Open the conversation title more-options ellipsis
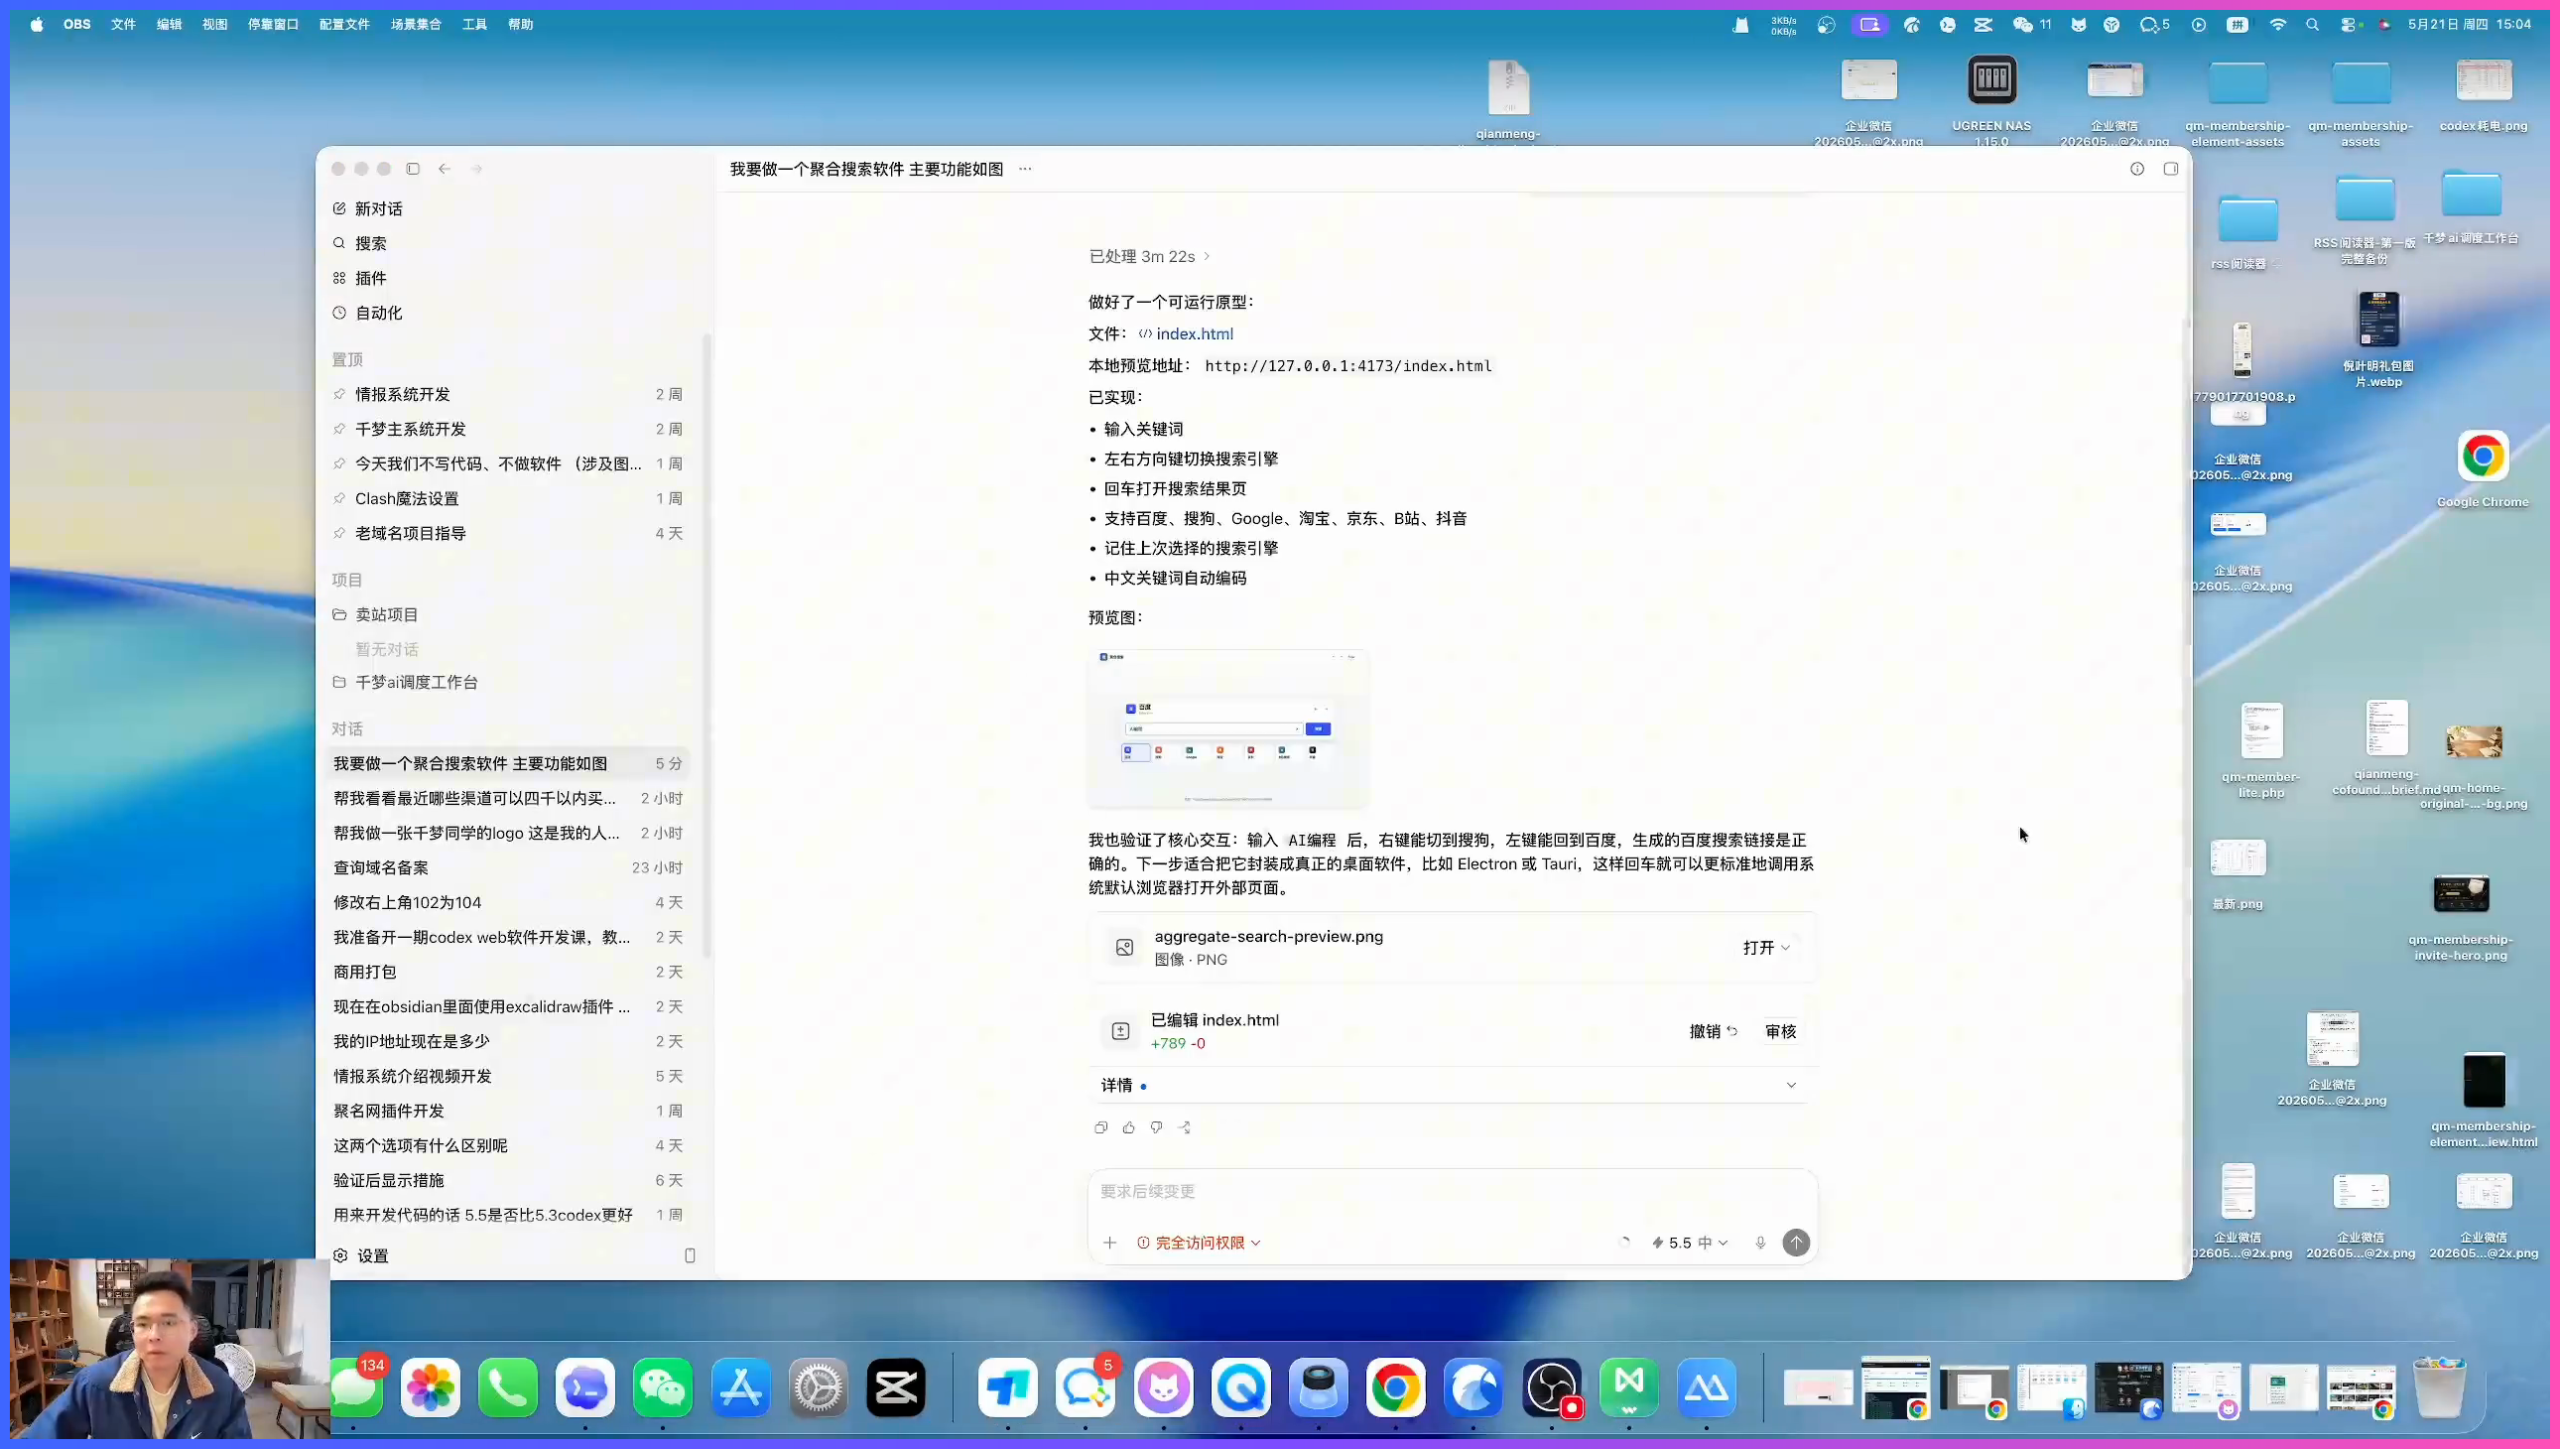Viewport: 2560px width, 1449px height. [x=1025, y=169]
